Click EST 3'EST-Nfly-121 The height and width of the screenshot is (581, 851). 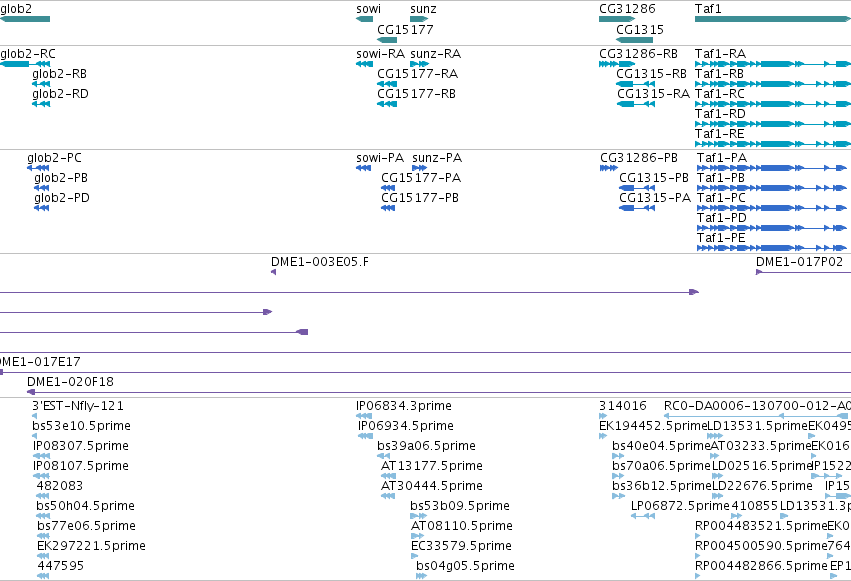(x=35, y=416)
